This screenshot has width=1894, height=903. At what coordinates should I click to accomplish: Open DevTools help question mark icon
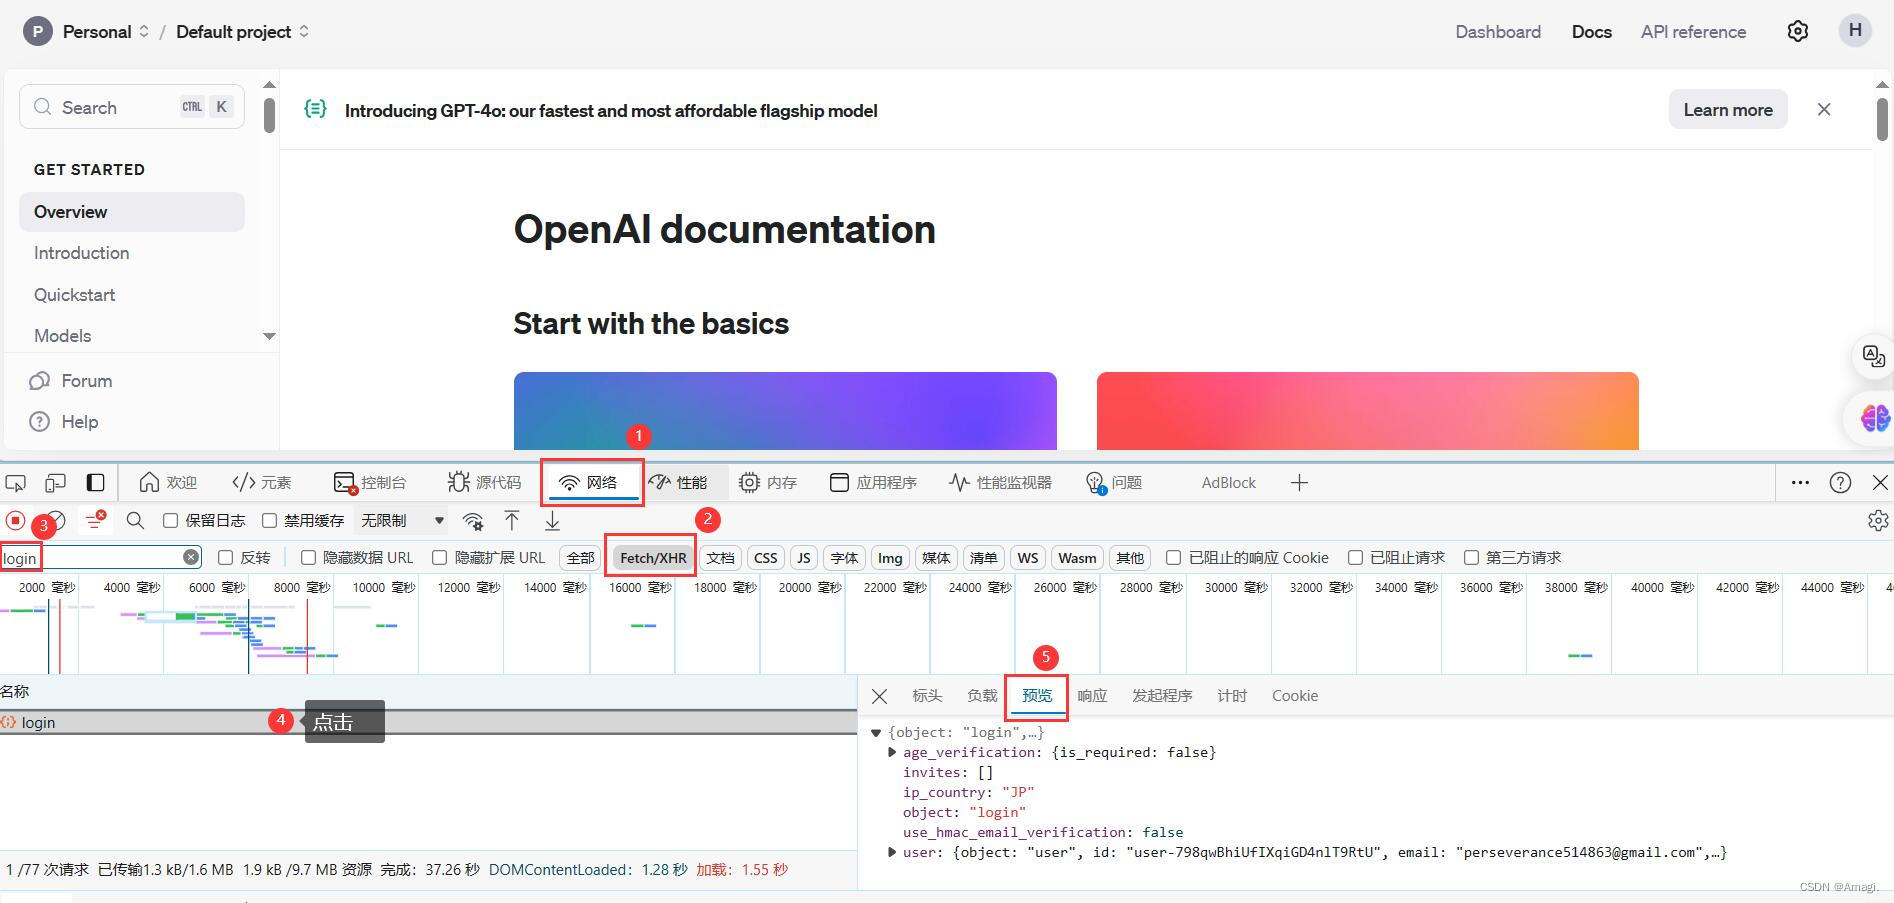(x=1840, y=483)
